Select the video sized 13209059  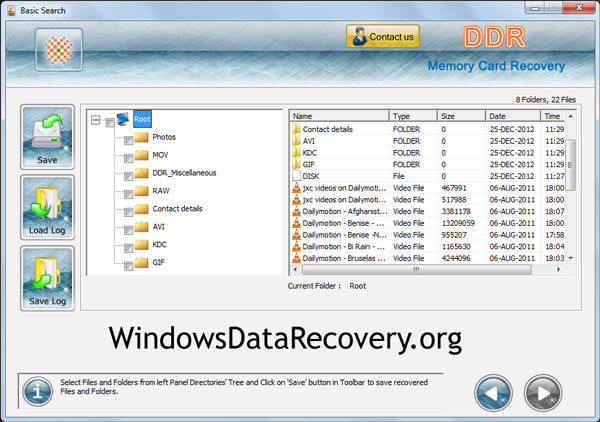coord(428,223)
